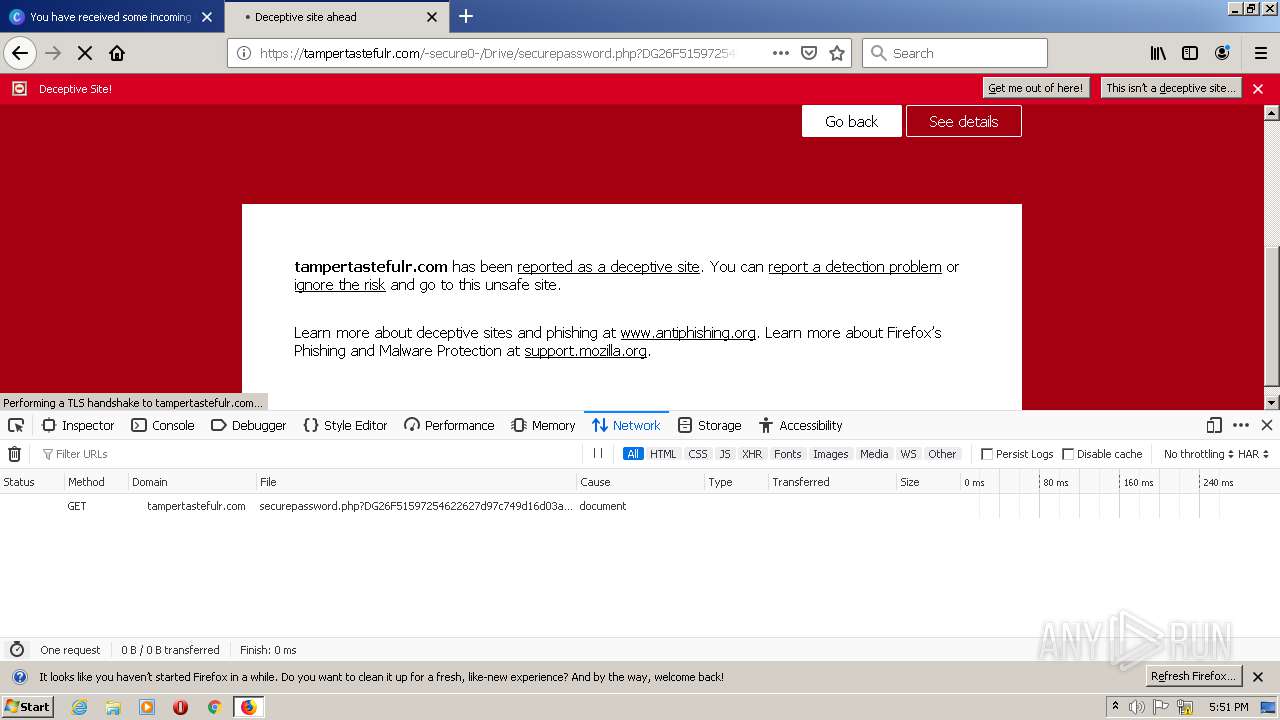Click the See details button
Viewport: 1280px width, 720px height.
point(964,121)
